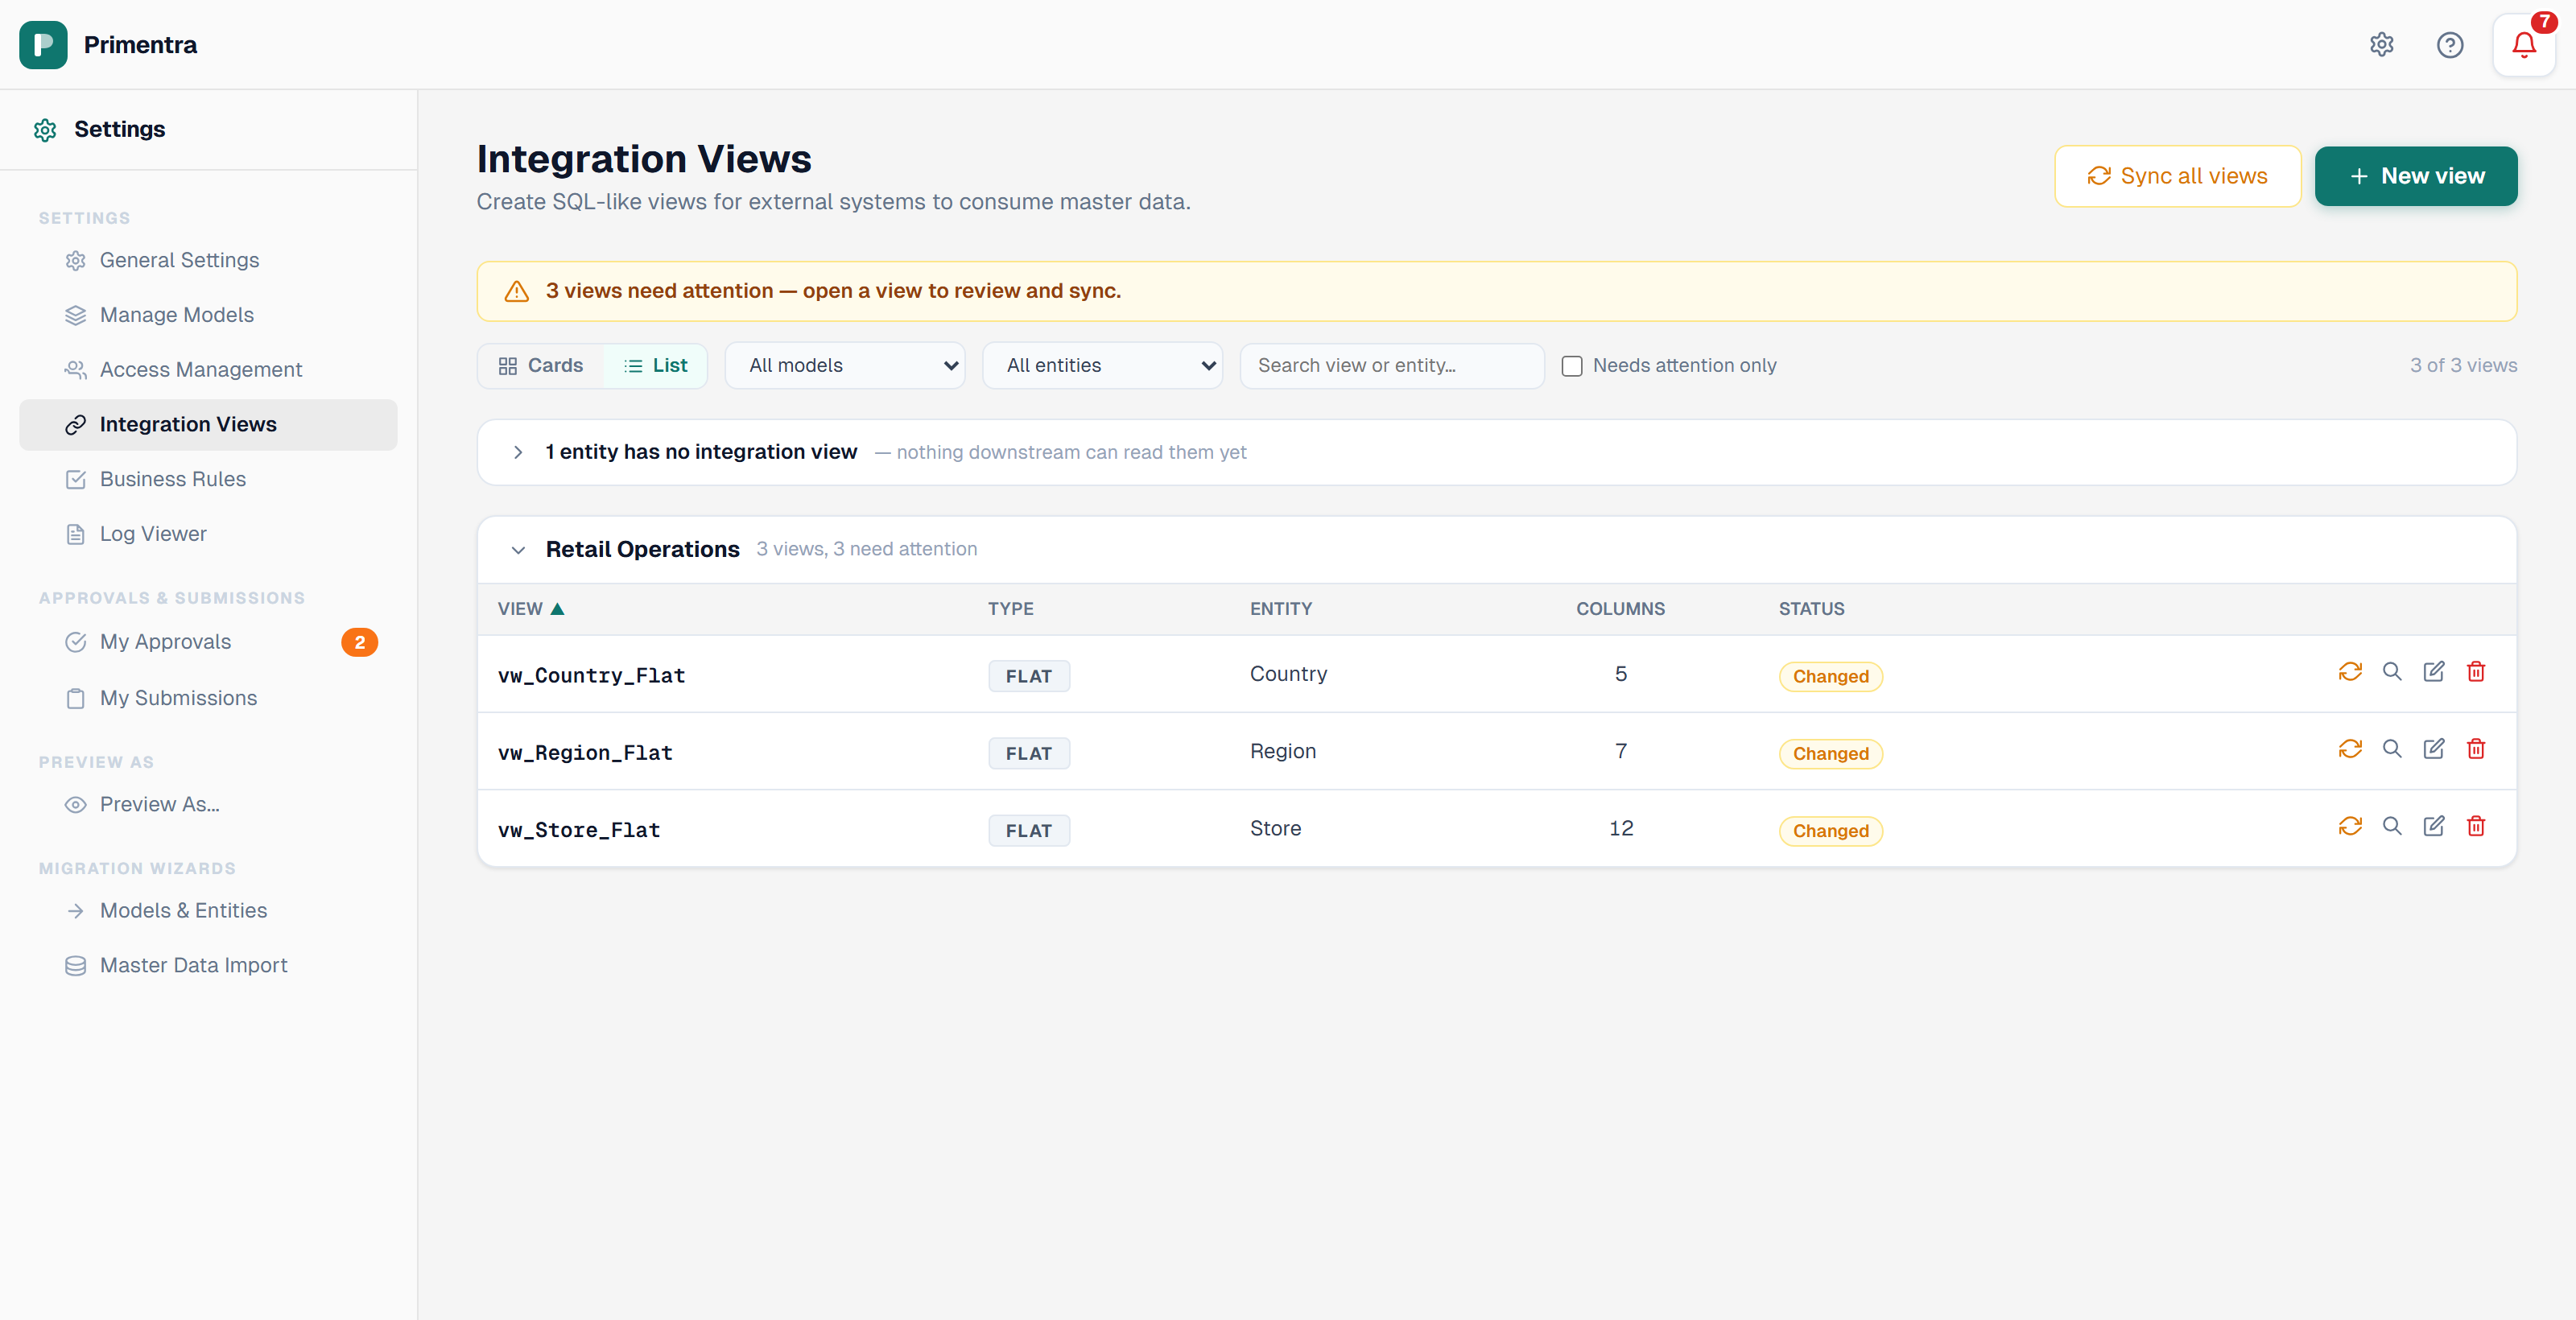Create a New view
This screenshot has height=1320, width=2576.
point(2415,176)
